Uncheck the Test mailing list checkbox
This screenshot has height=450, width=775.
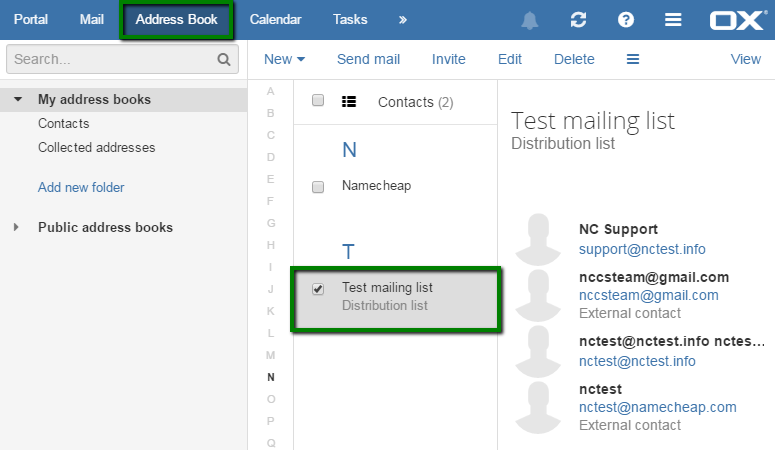318,289
